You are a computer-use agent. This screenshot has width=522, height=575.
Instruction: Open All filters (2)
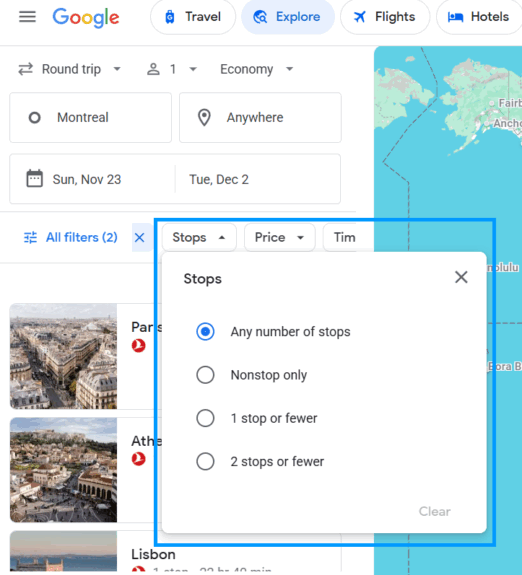[x=70, y=238]
